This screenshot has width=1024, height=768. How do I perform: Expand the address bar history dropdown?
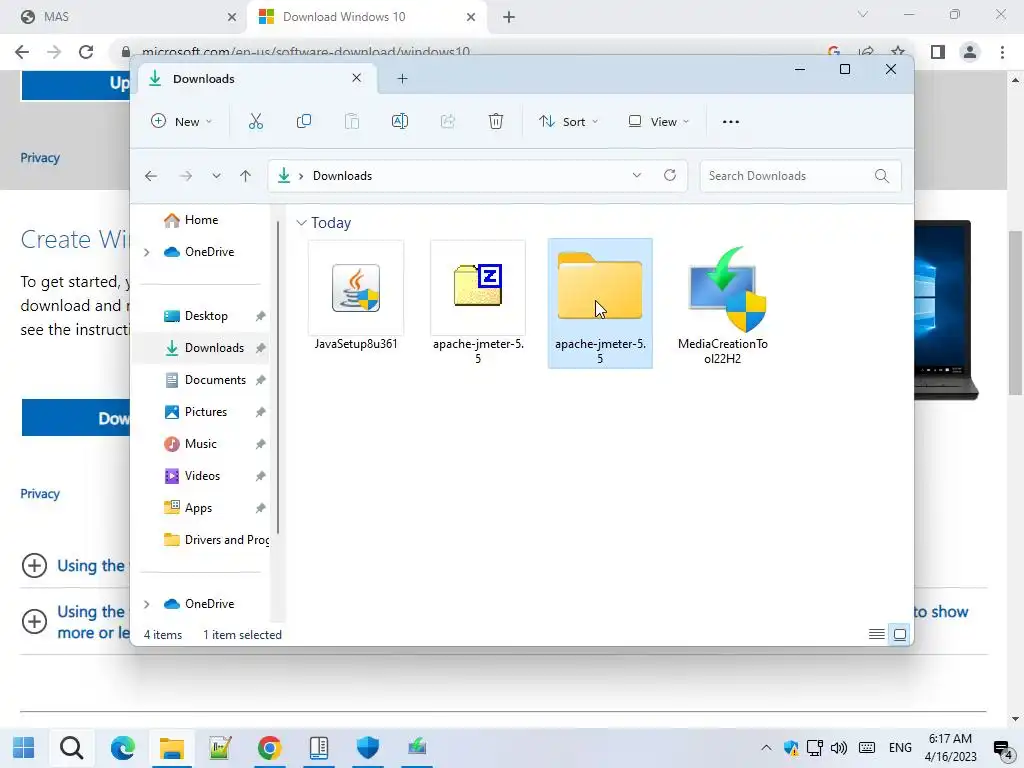click(x=637, y=175)
